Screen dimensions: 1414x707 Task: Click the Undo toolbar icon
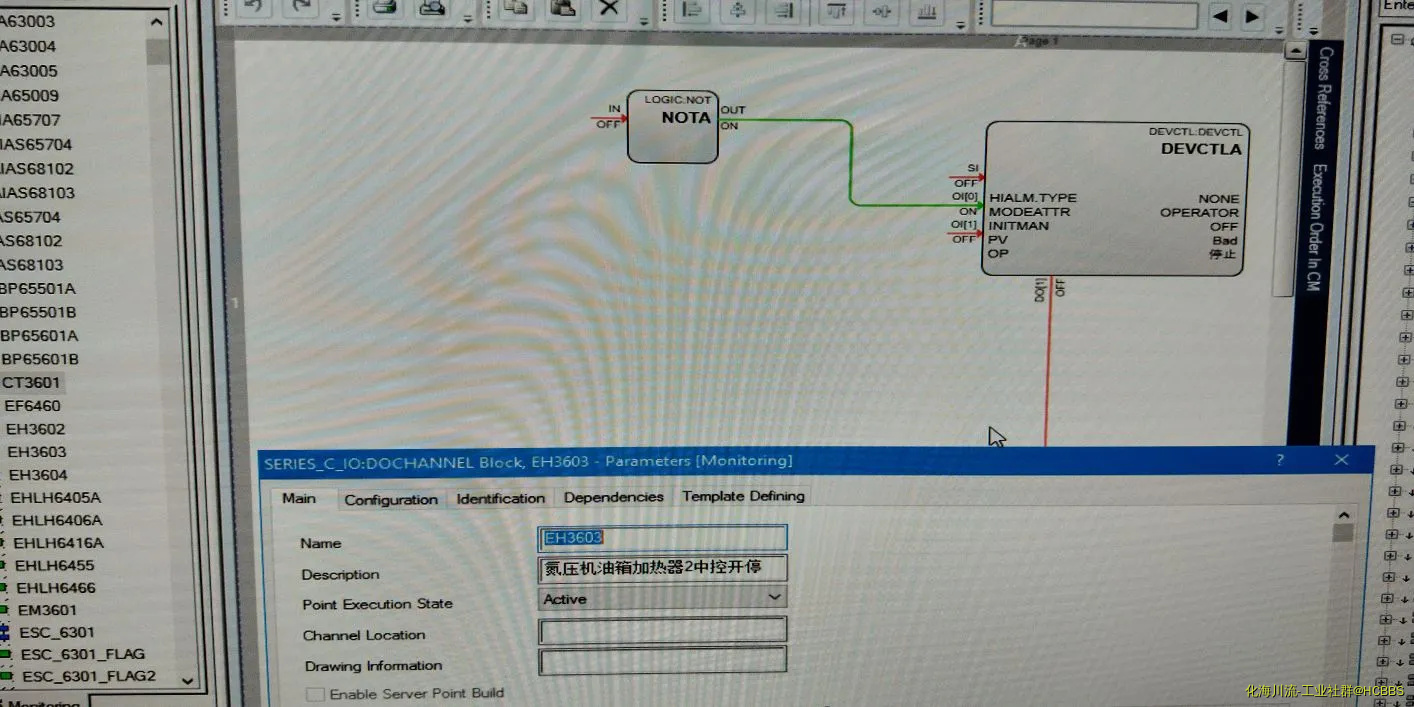(x=253, y=8)
